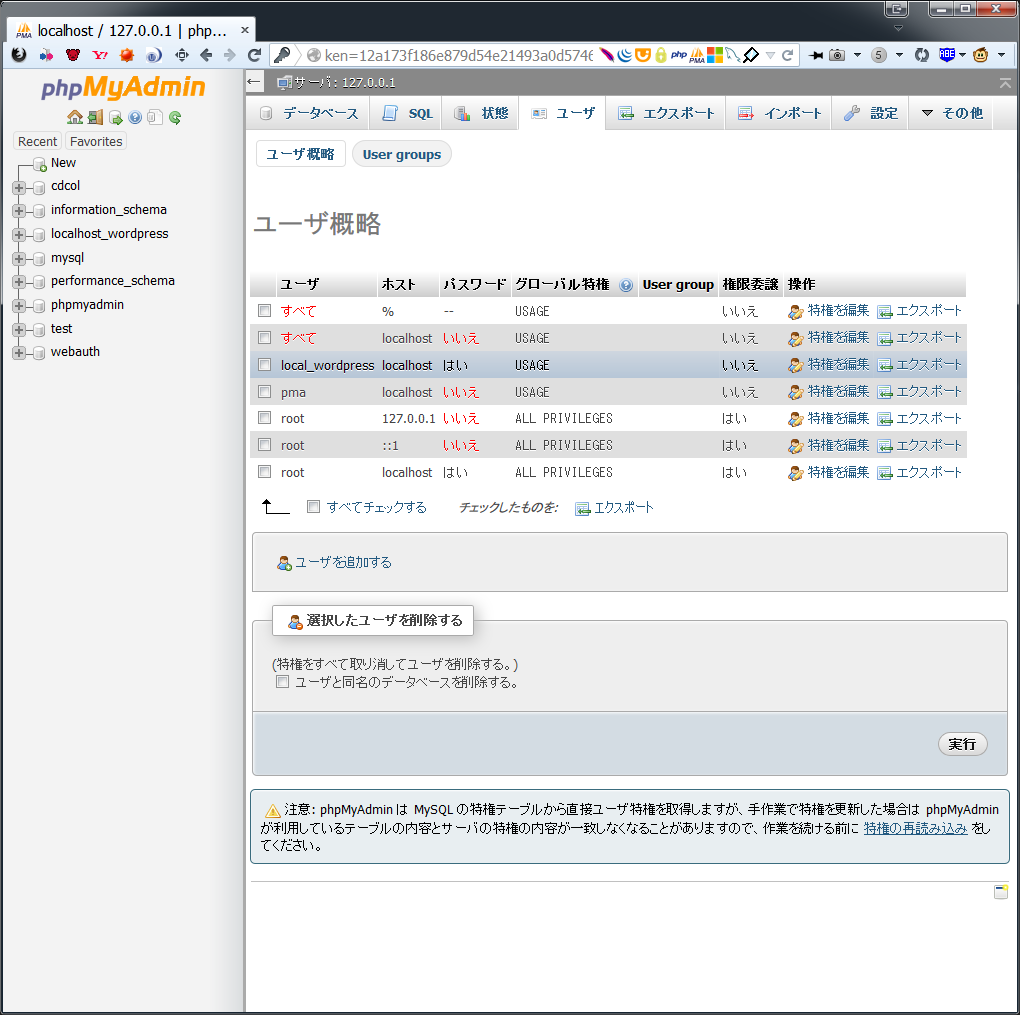This screenshot has width=1020, height=1015.
Task: Open the documentation pages icon in sidebar
Action: pyautogui.click(x=154, y=117)
